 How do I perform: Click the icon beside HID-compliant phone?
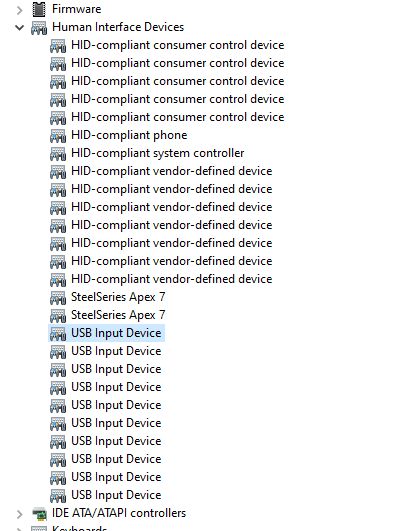click(58, 135)
